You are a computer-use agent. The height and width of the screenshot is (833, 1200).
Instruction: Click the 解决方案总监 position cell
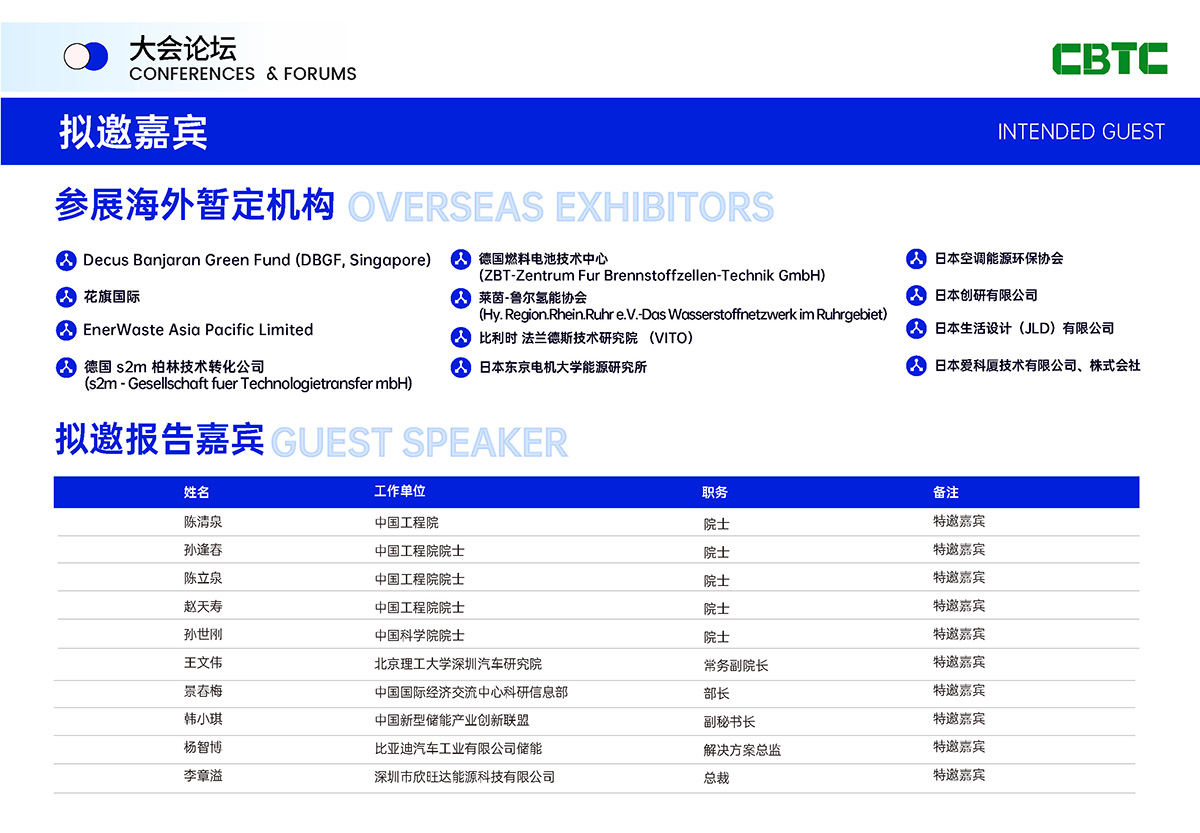pos(743,749)
